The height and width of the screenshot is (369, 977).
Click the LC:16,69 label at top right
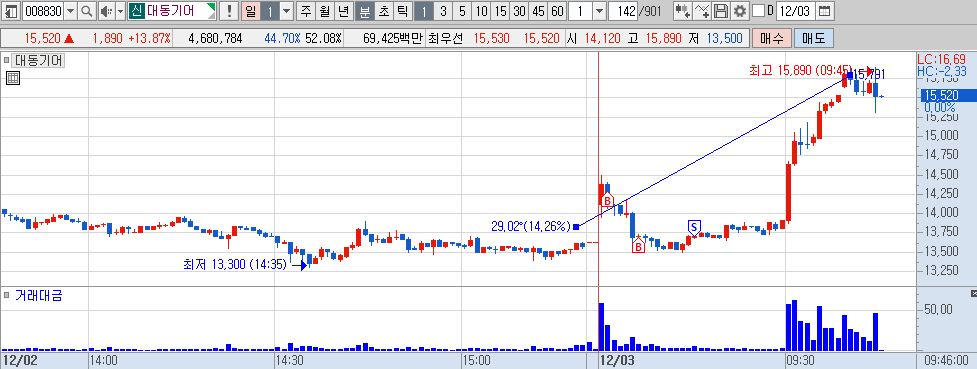(941, 59)
